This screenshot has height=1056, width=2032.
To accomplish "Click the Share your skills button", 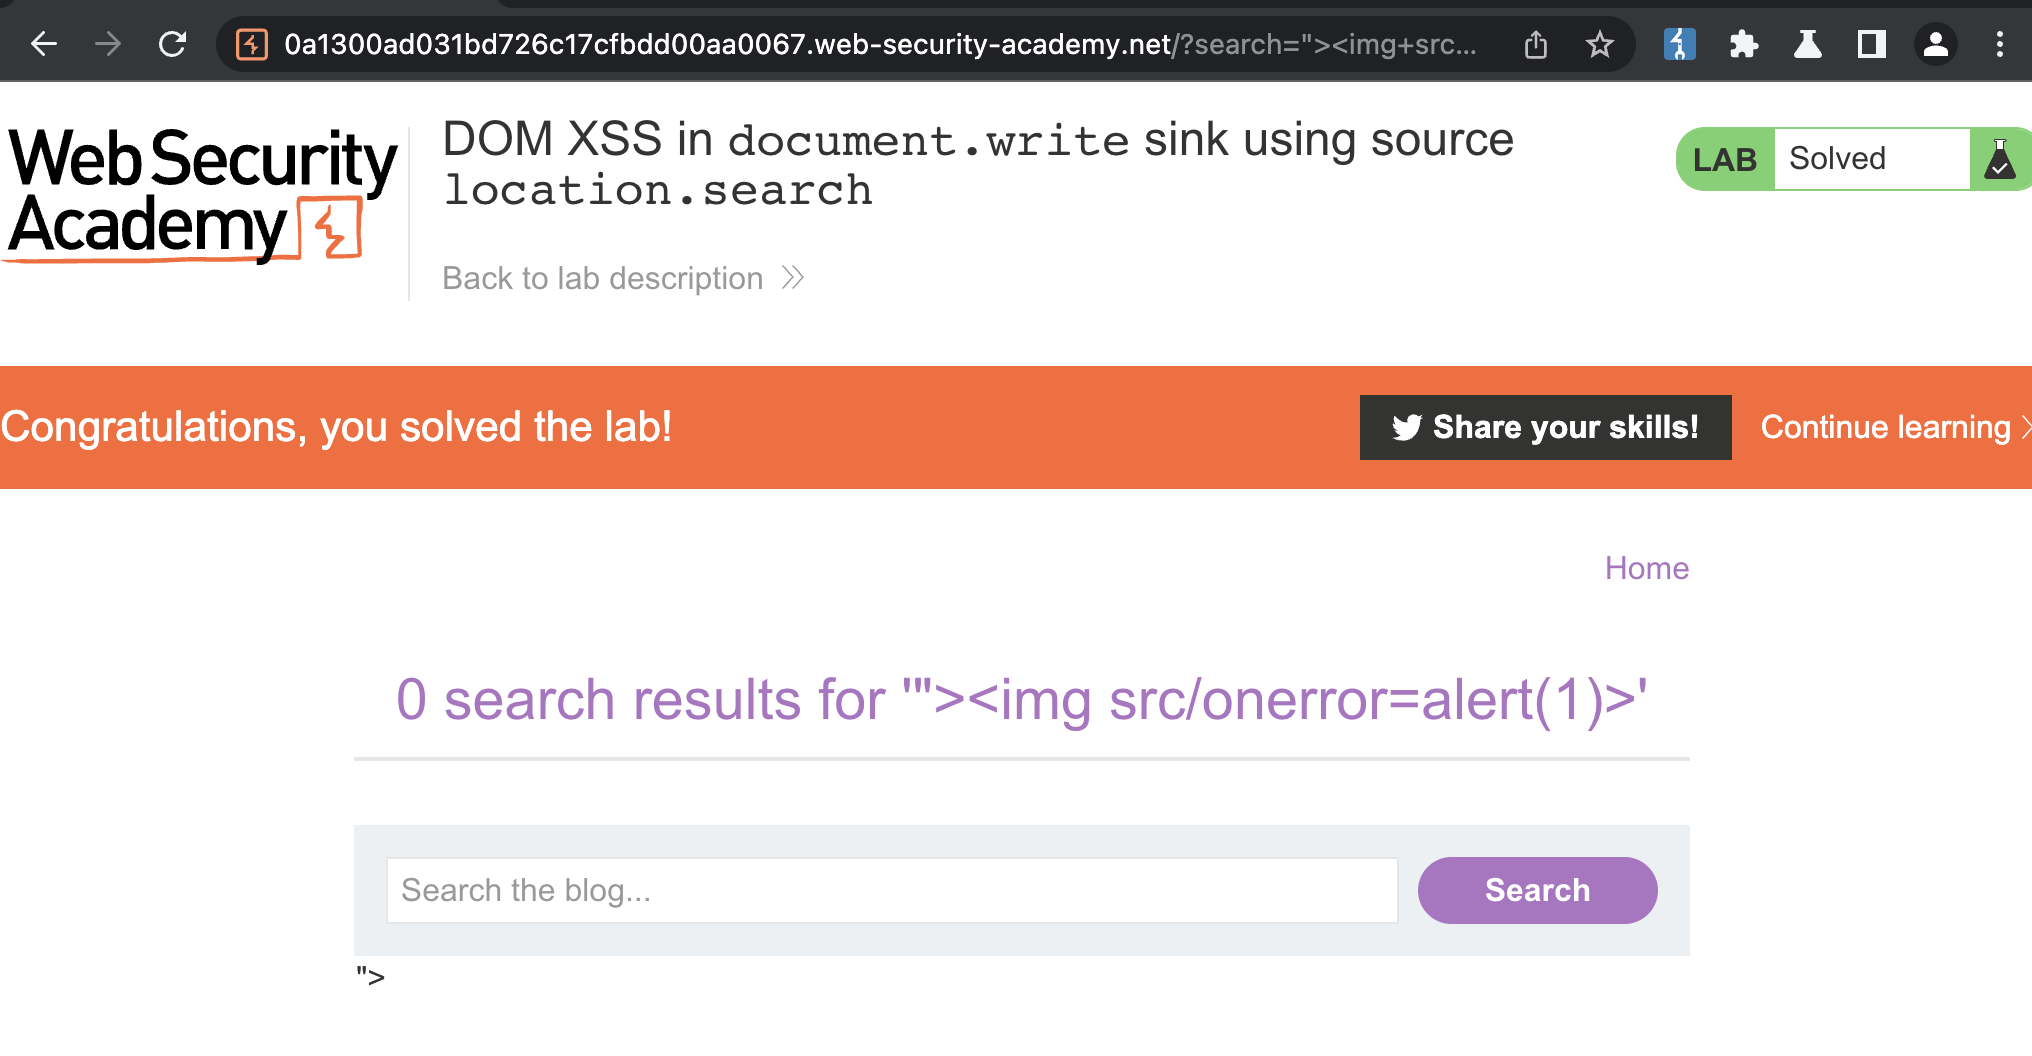I will coord(1545,427).
